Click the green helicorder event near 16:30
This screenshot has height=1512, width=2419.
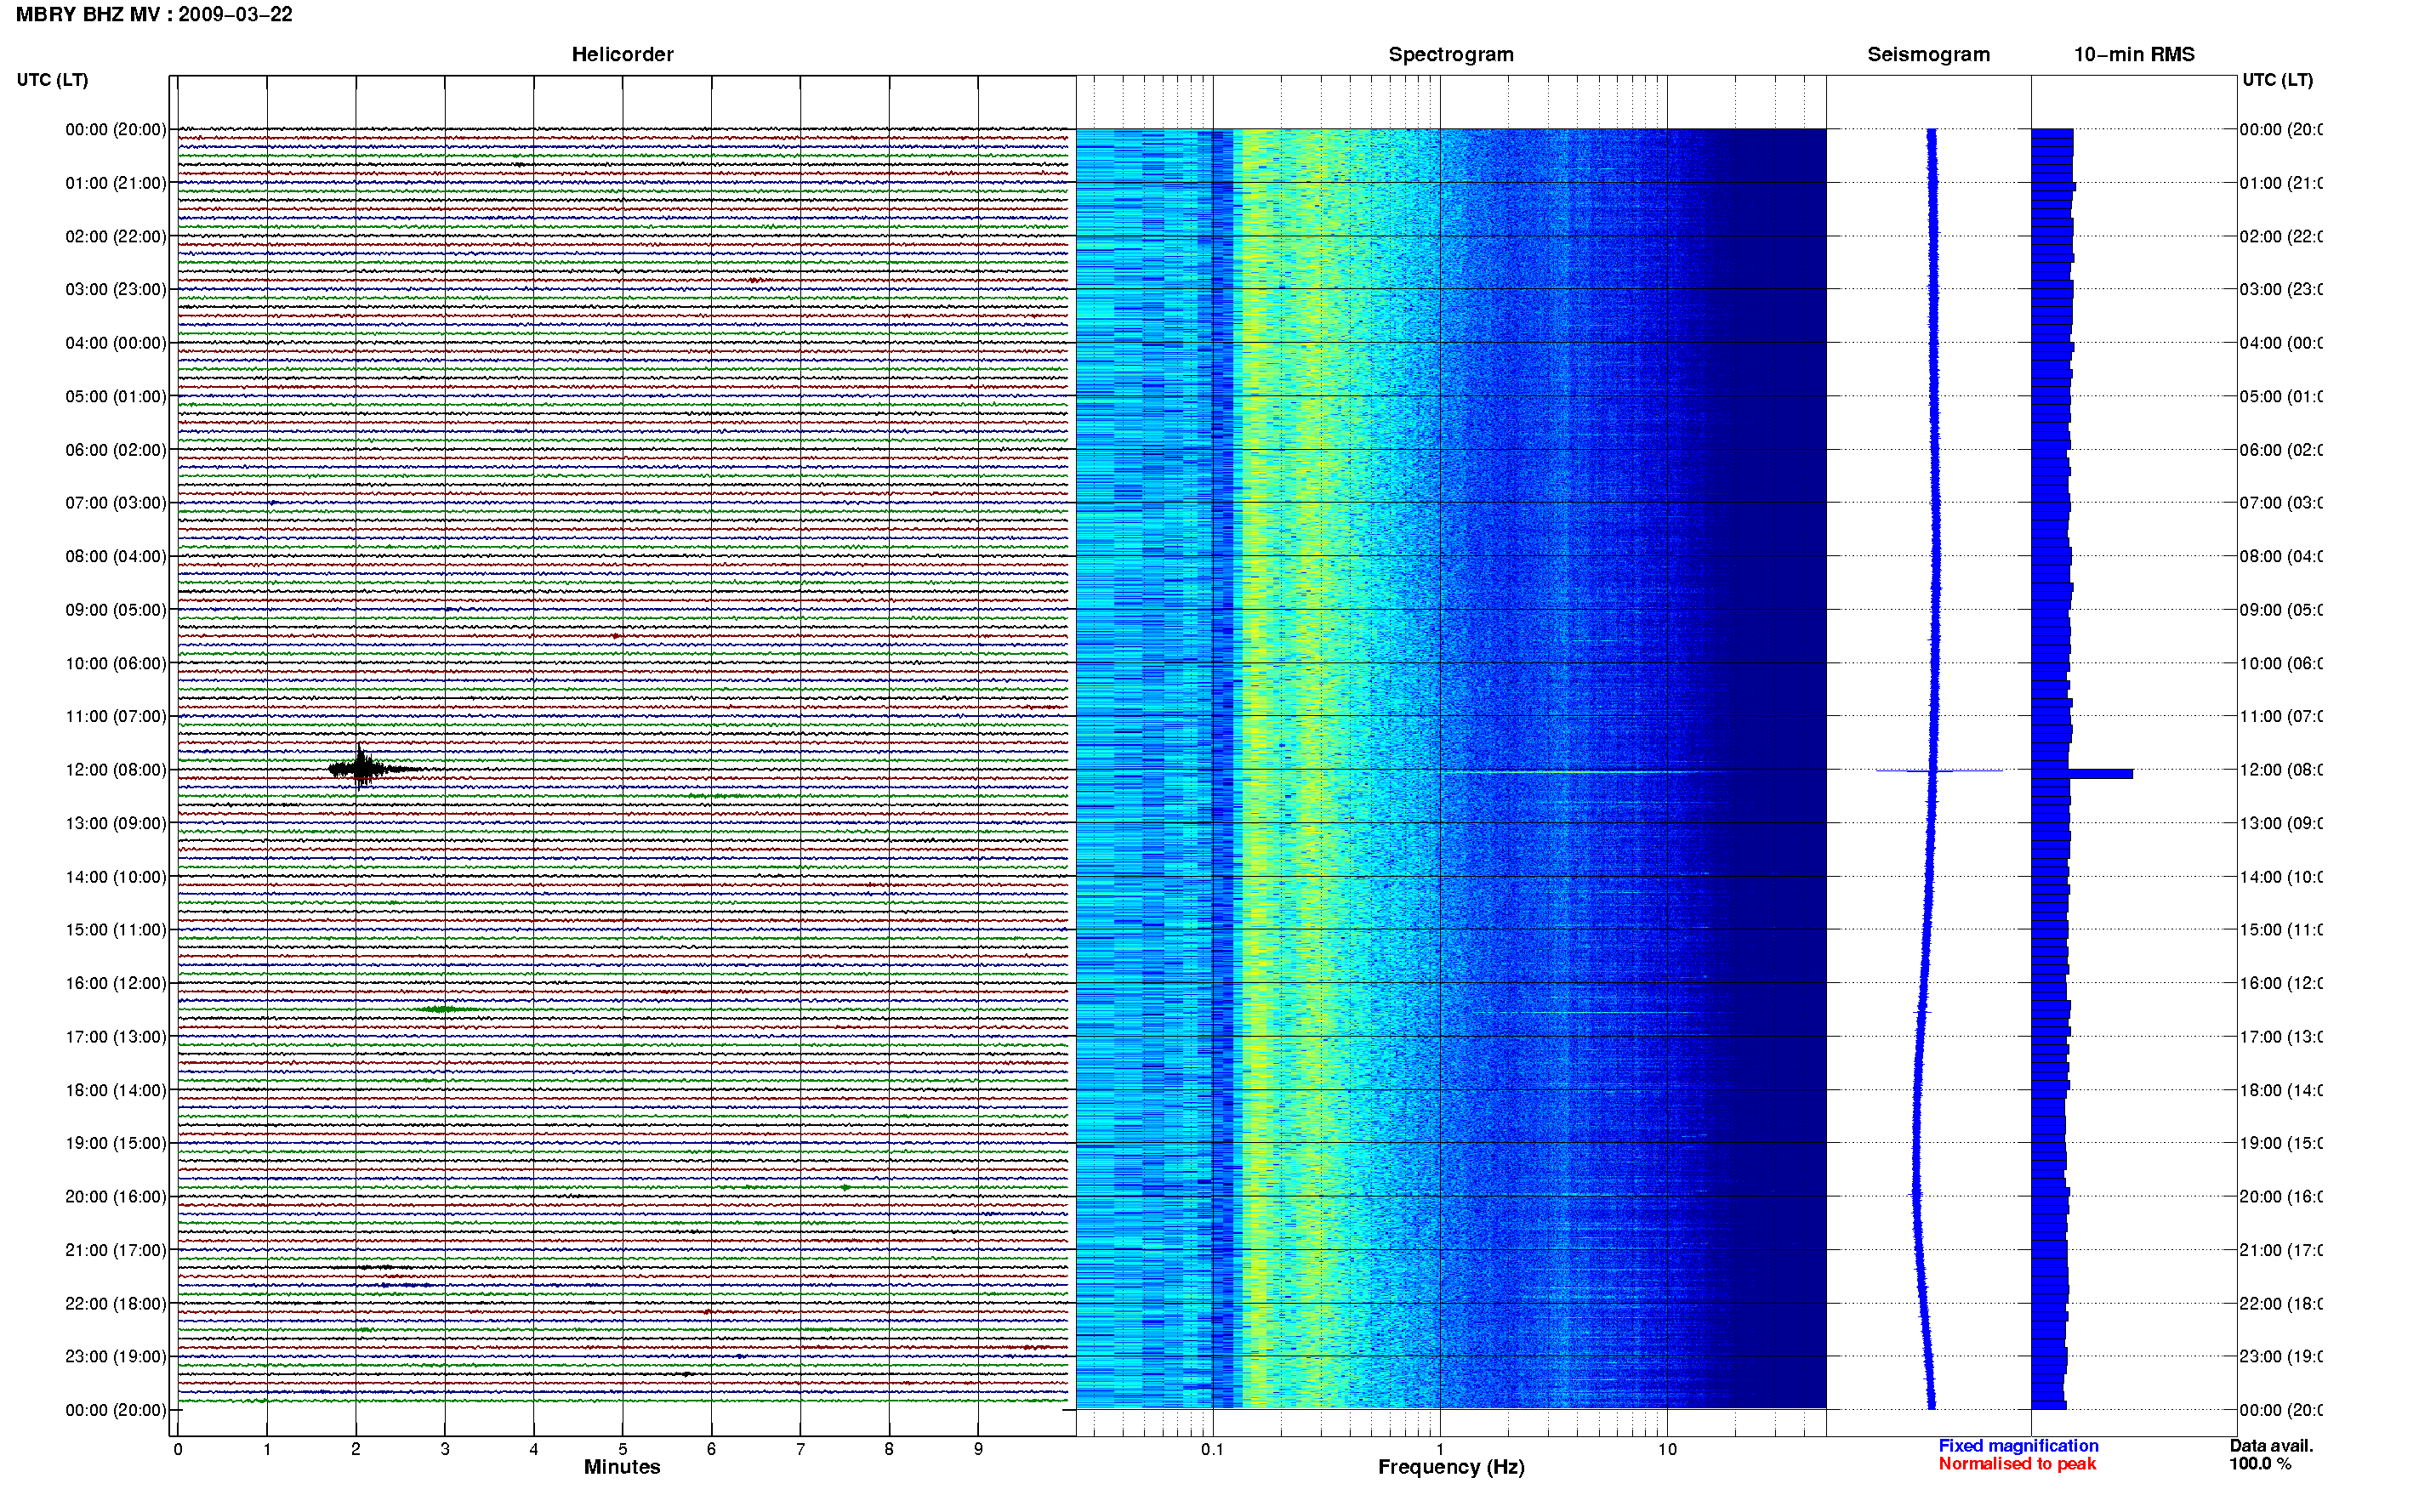click(444, 1009)
